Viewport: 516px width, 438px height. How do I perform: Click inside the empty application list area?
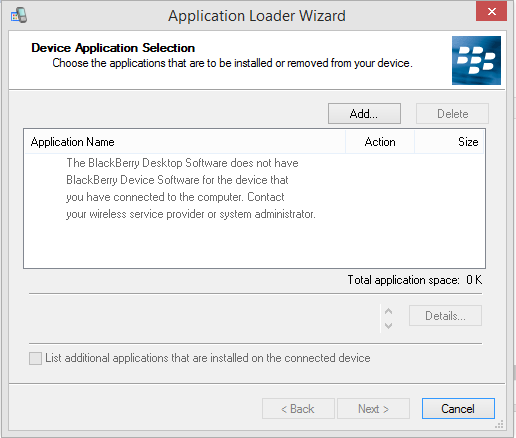pyautogui.click(x=254, y=243)
